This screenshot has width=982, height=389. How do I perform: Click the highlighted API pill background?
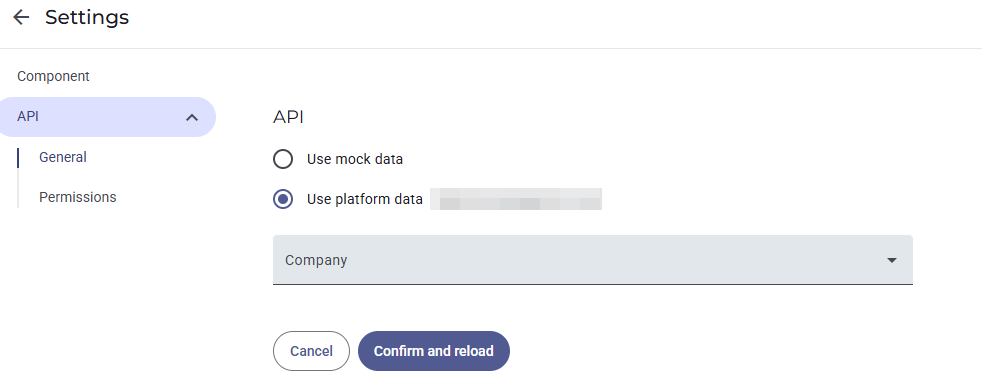(108, 117)
